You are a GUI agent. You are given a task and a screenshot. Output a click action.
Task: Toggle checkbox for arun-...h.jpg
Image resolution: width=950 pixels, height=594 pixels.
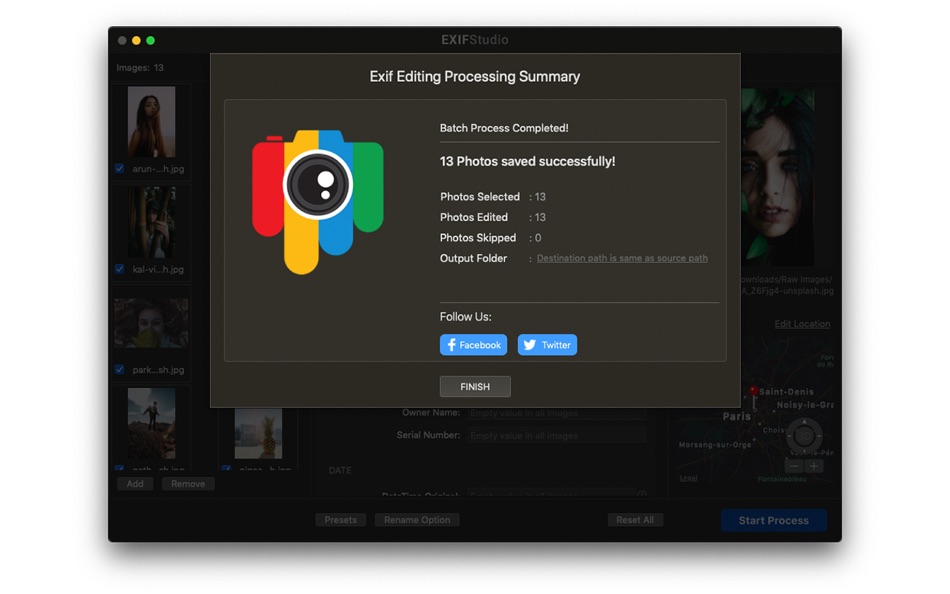click(120, 169)
